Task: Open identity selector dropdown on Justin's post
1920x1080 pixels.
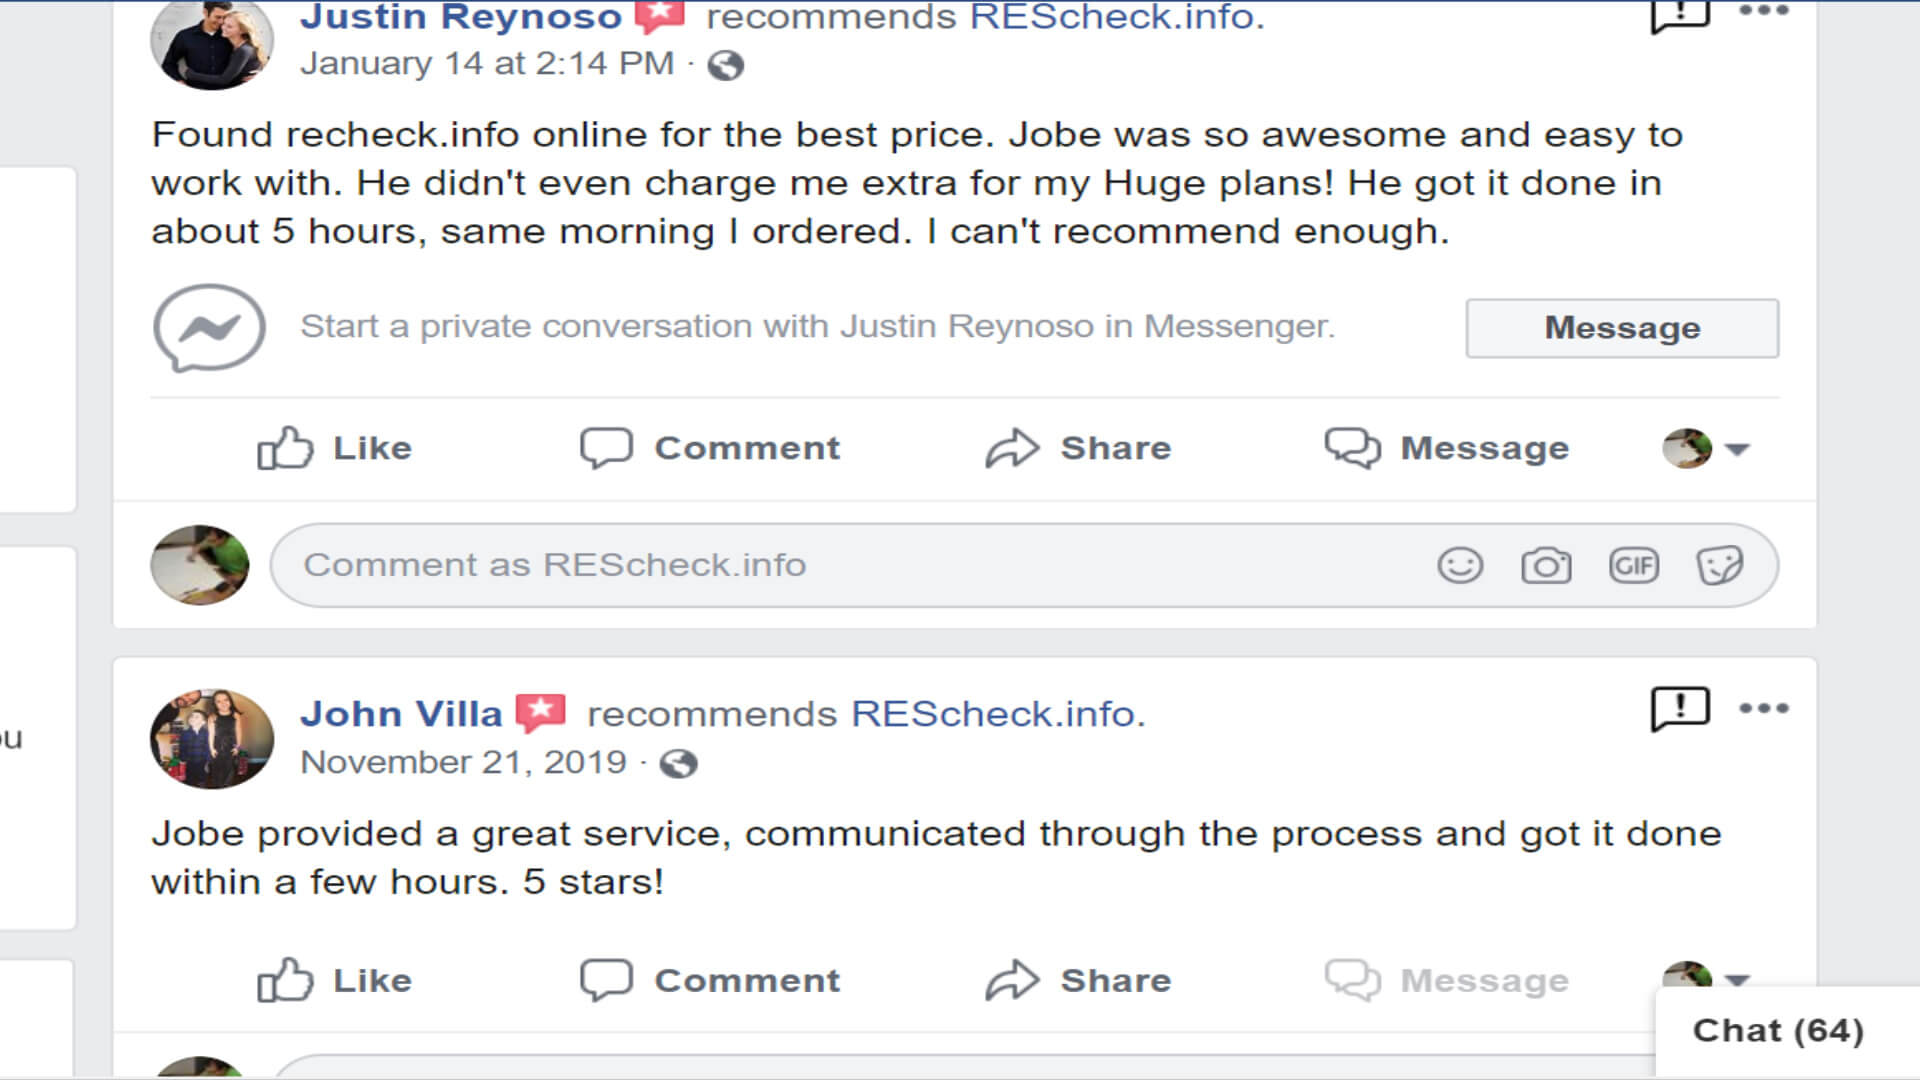Action: [1707, 449]
